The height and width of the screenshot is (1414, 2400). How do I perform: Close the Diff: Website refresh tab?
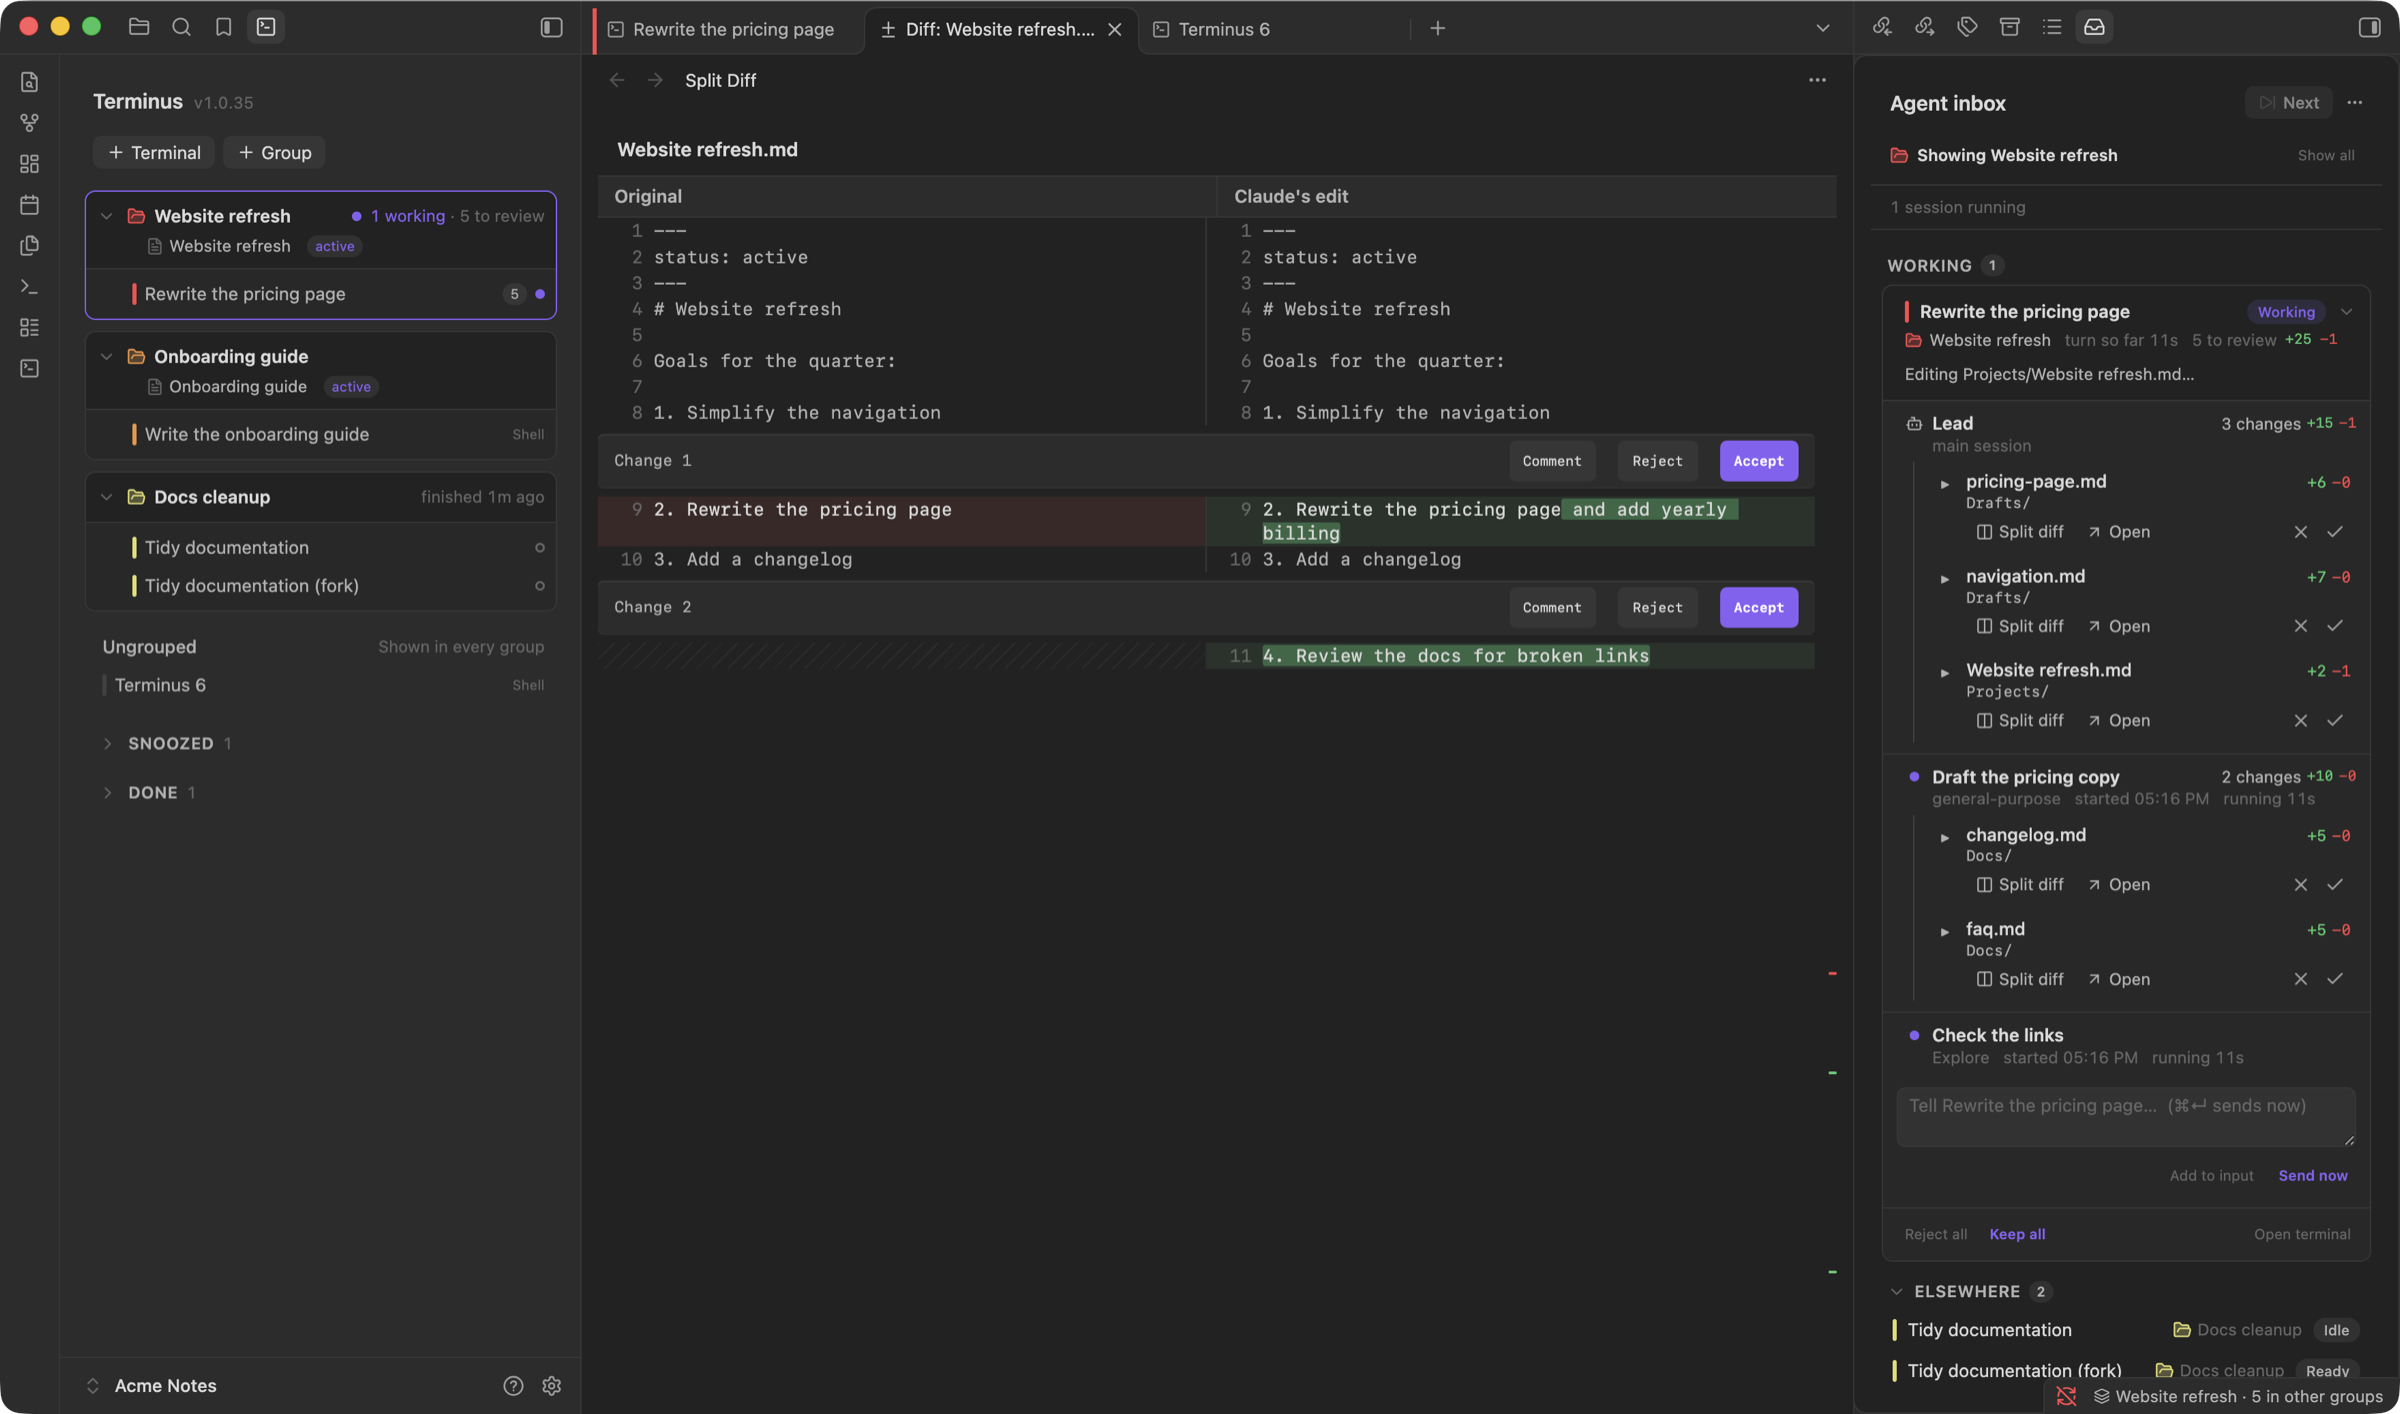coord(1114,29)
